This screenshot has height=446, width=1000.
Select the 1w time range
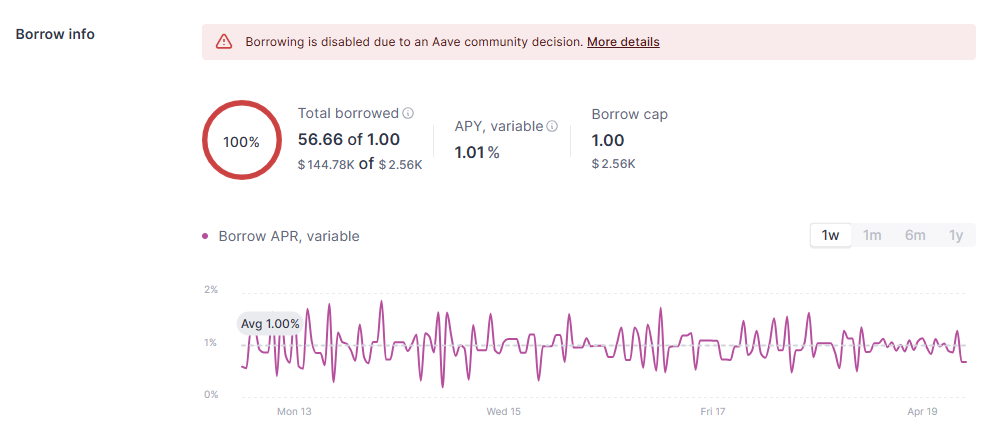pos(830,235)
